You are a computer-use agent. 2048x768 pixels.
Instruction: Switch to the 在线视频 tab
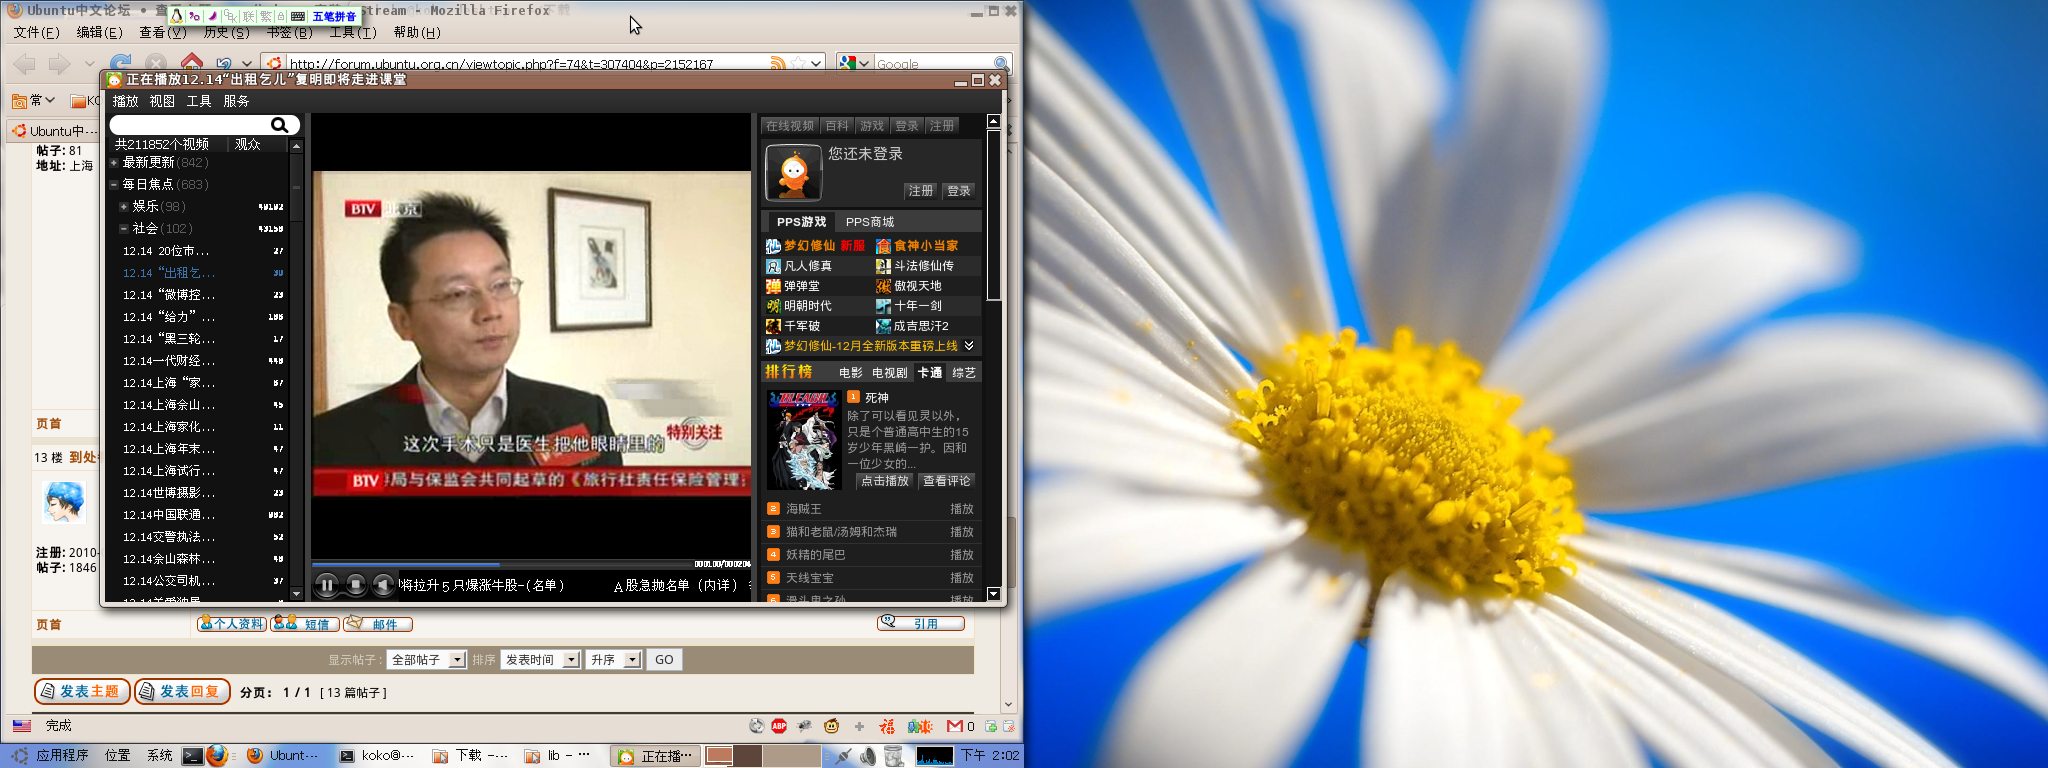click(x=790, y=126)
